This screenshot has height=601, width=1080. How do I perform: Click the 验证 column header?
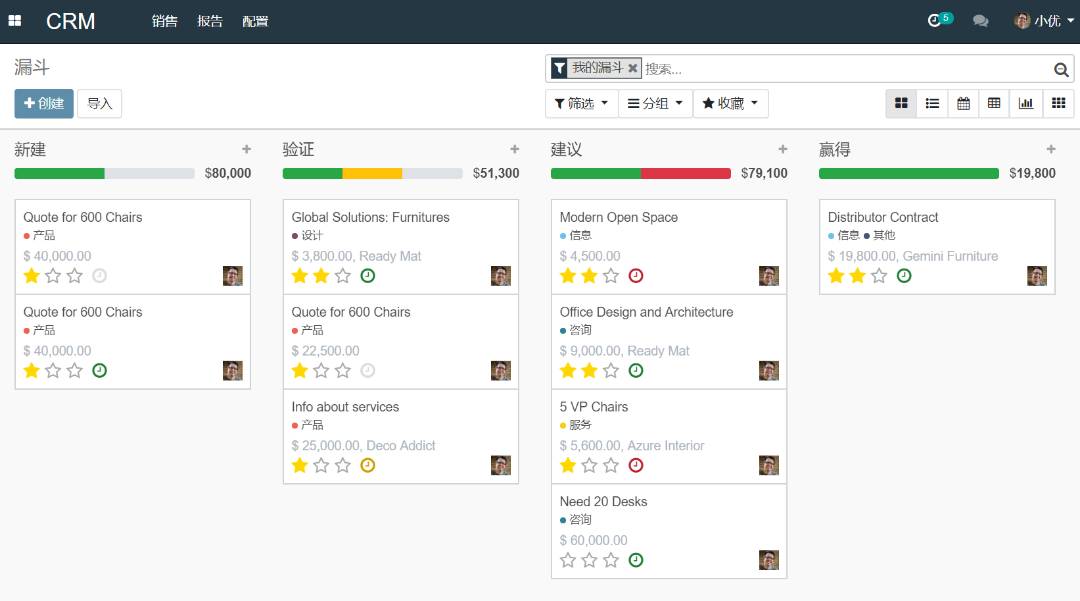pos(298,149)
